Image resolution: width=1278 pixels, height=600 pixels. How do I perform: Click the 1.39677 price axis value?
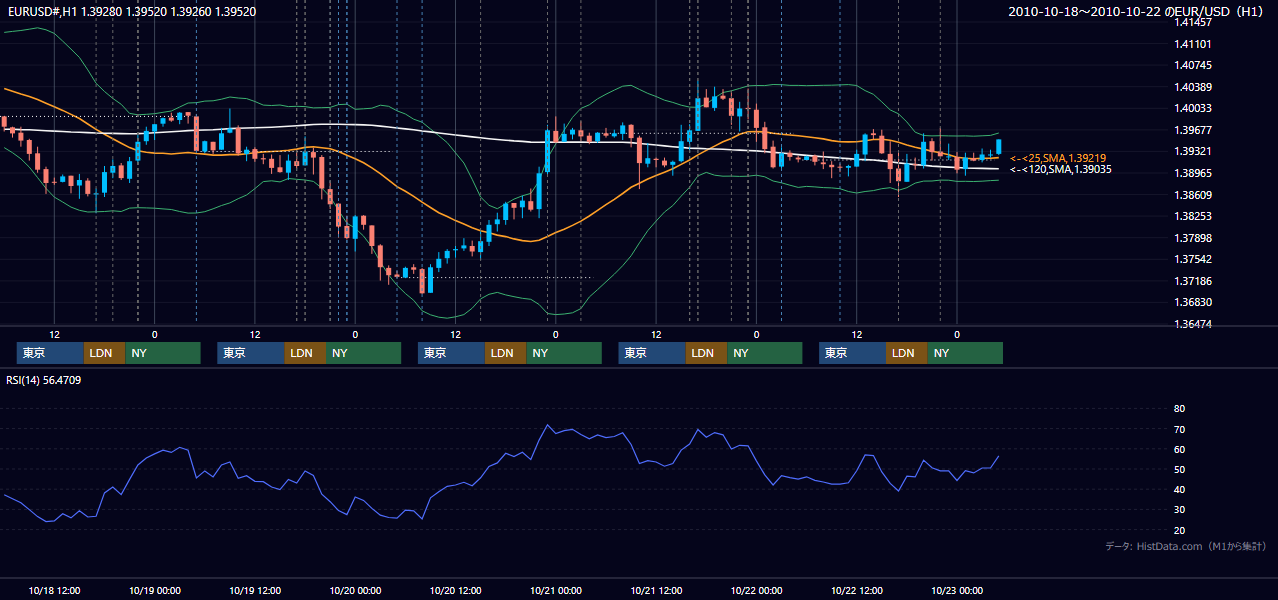coord(1192,130)
